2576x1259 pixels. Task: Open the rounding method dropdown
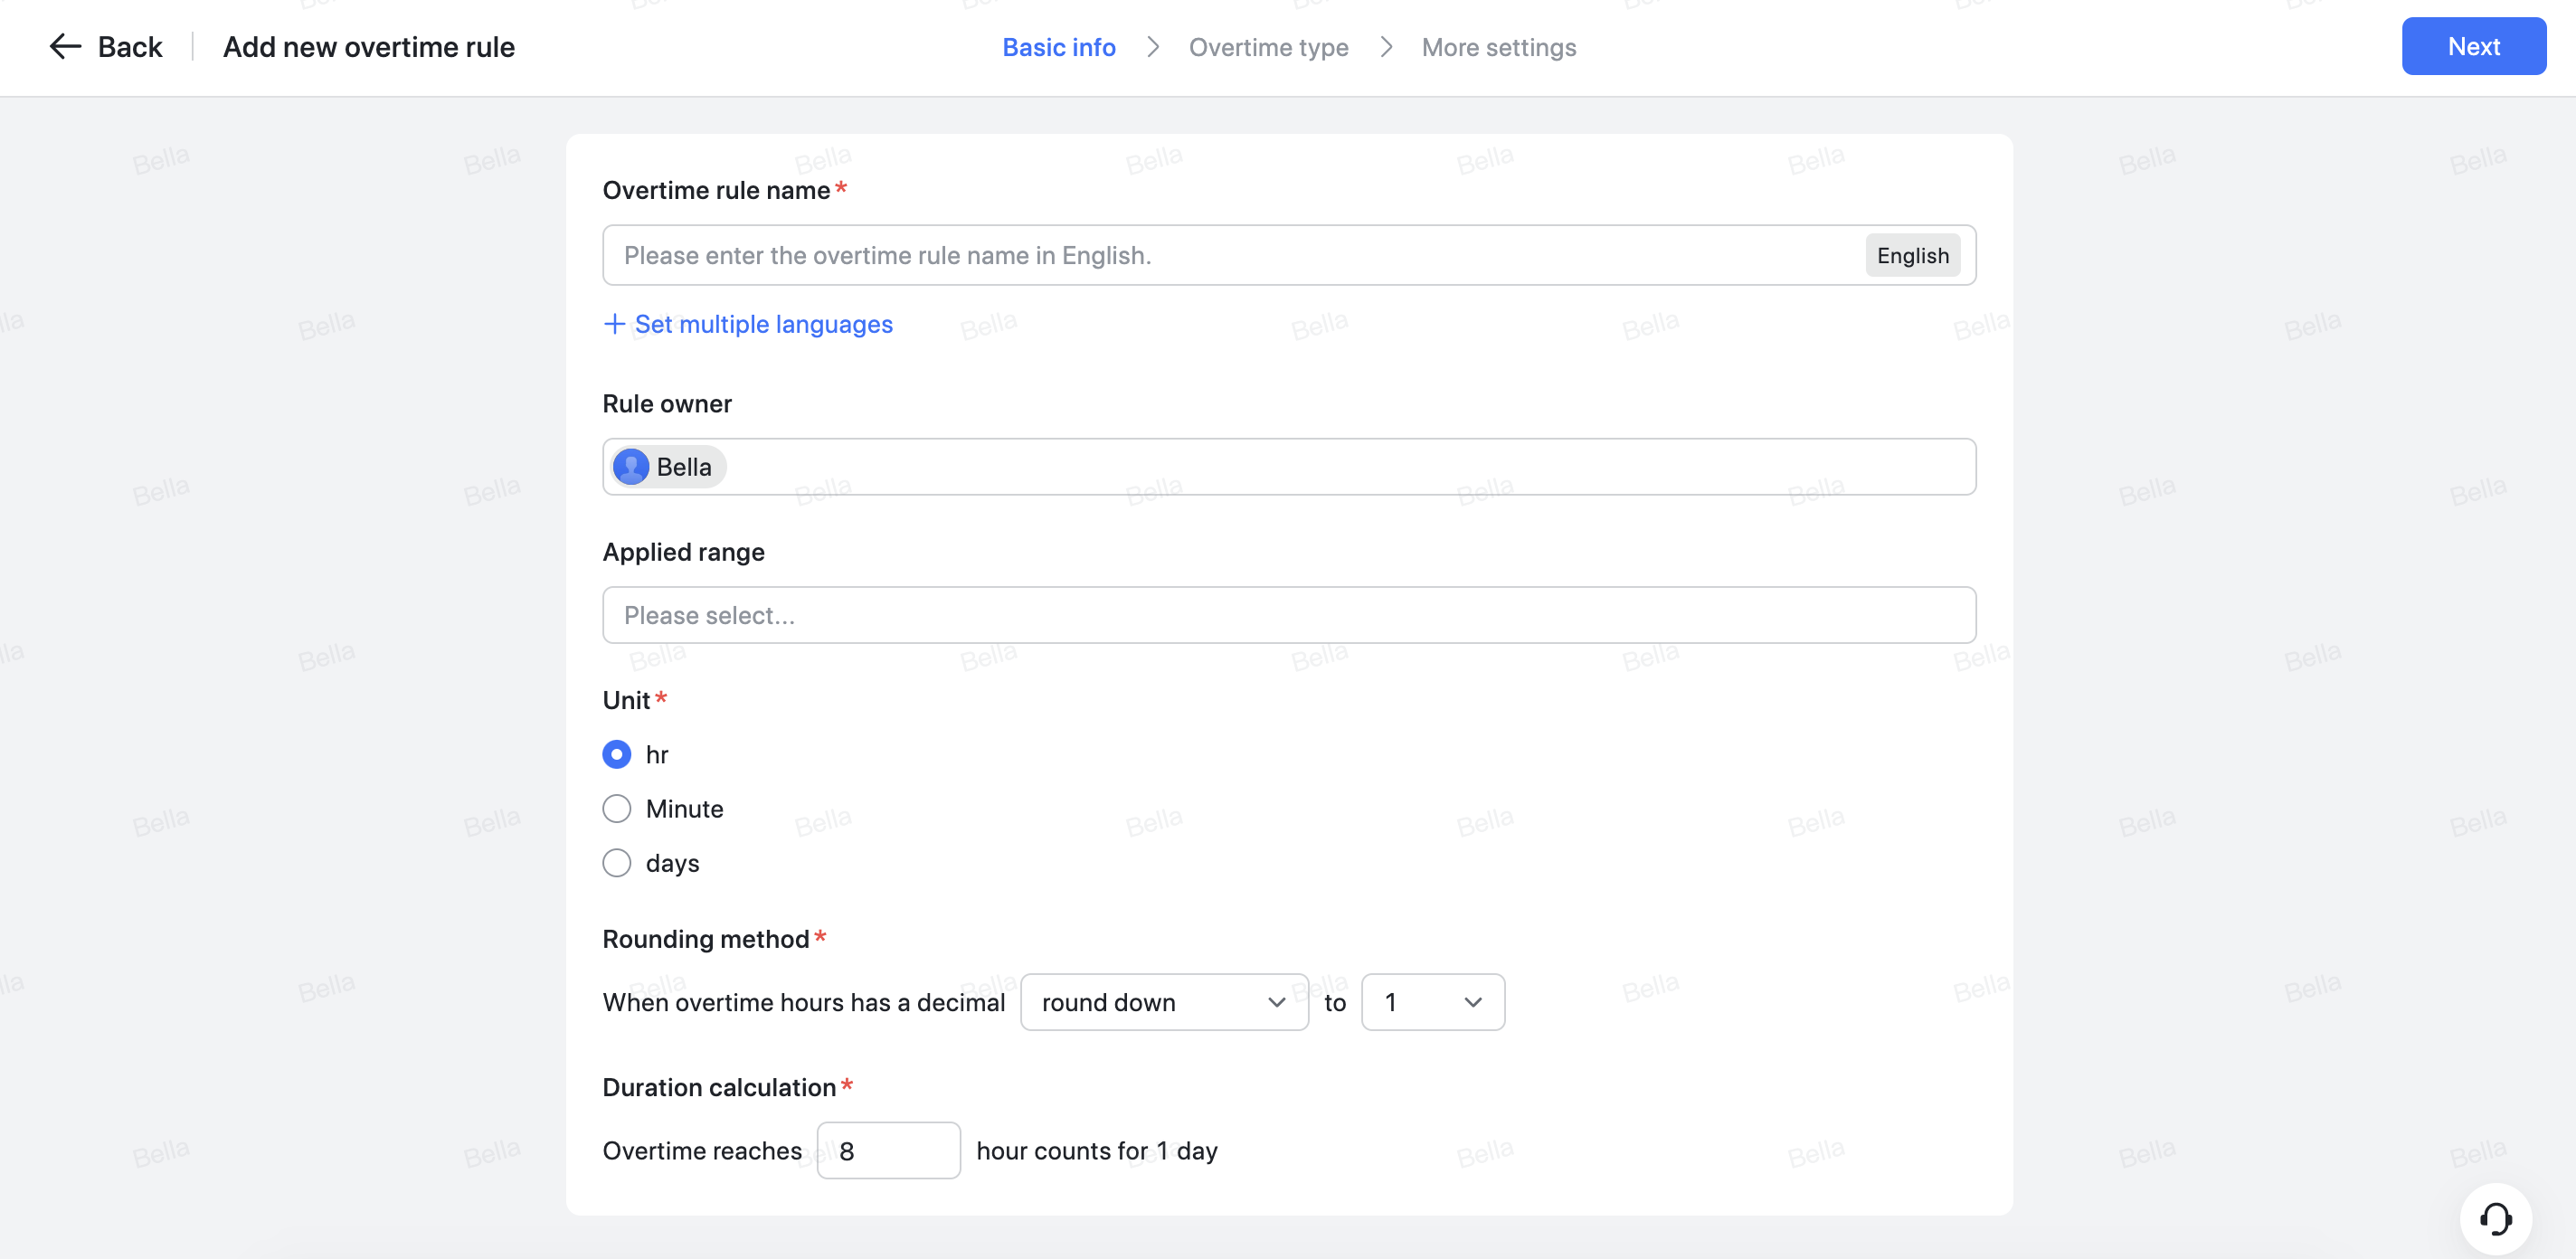[x=1164, y=1002]
